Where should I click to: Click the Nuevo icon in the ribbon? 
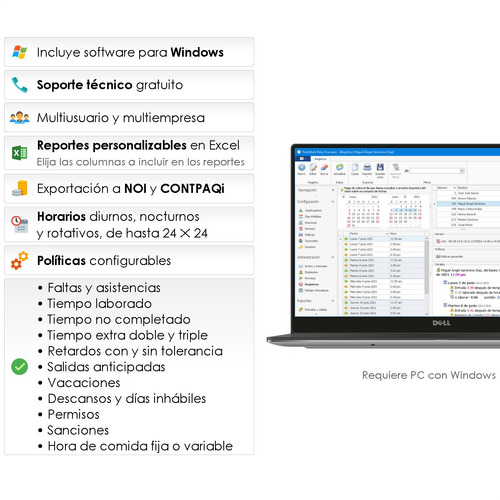pyautogui.click(x=302, y=168)
